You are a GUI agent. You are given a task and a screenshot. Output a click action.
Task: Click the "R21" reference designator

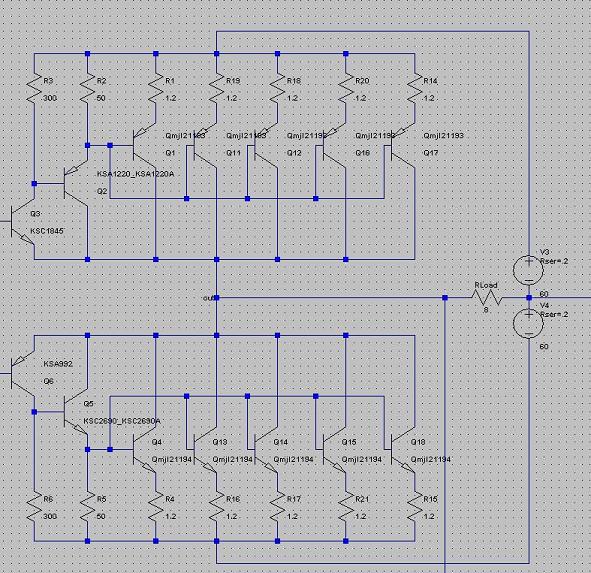pos(362,499)
